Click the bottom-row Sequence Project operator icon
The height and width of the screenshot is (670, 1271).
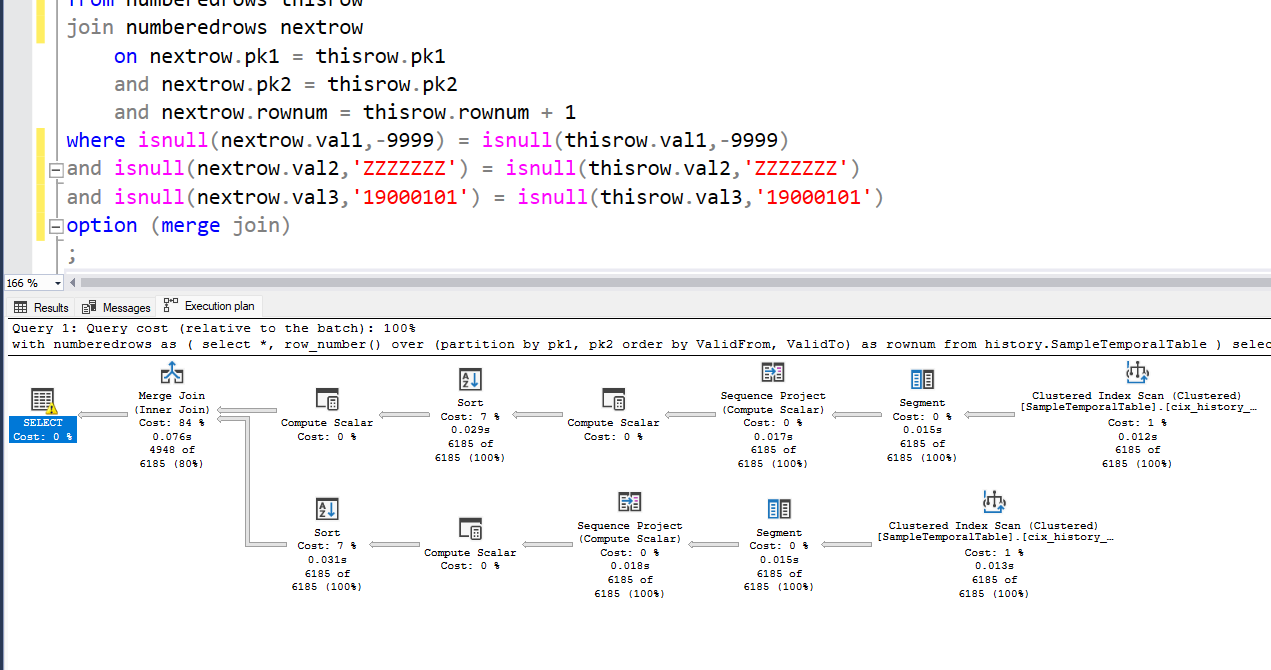pyautogui.click(x=629, y=502)
